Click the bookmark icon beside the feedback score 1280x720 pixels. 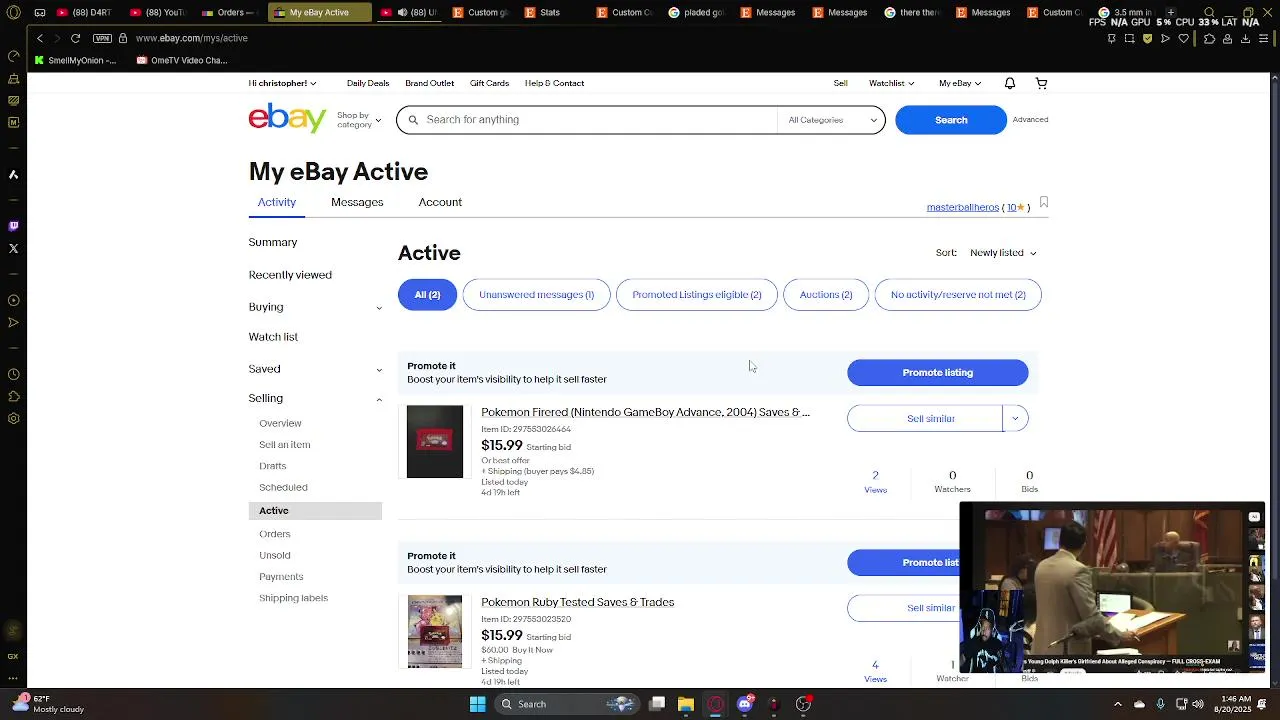pos(1043,202)
